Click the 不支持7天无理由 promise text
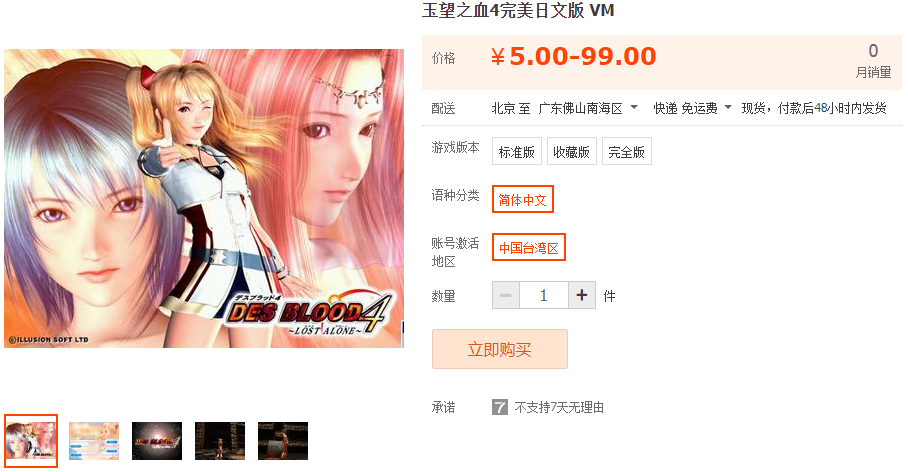This screenshot has width=908, height=472. (x=559, y=408)
